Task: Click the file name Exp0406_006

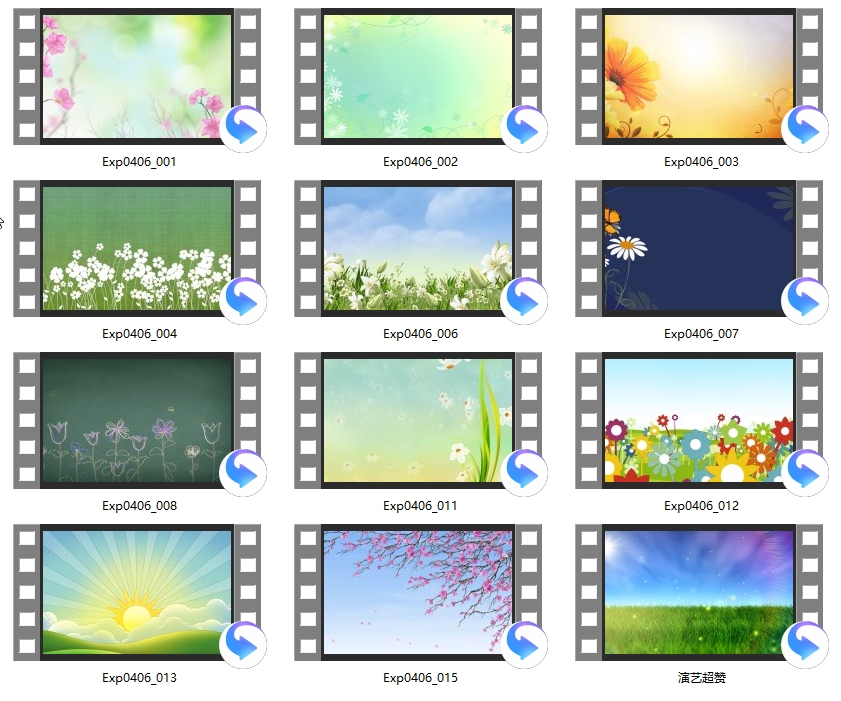Action: tap(420, 334)
